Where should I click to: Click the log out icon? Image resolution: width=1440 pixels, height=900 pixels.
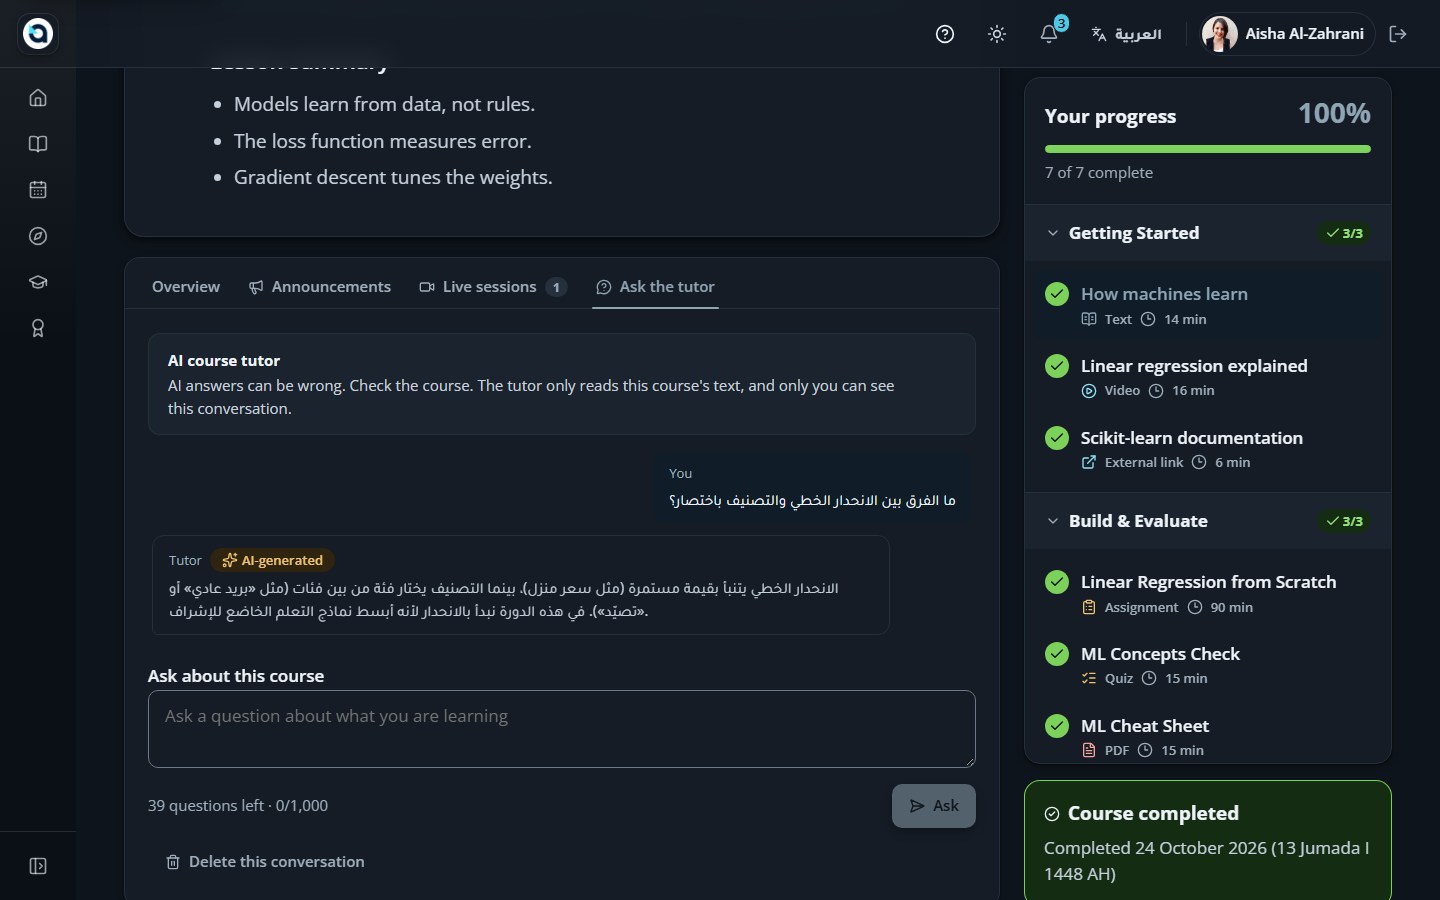pyautogui.click(x=1398, y=34)
